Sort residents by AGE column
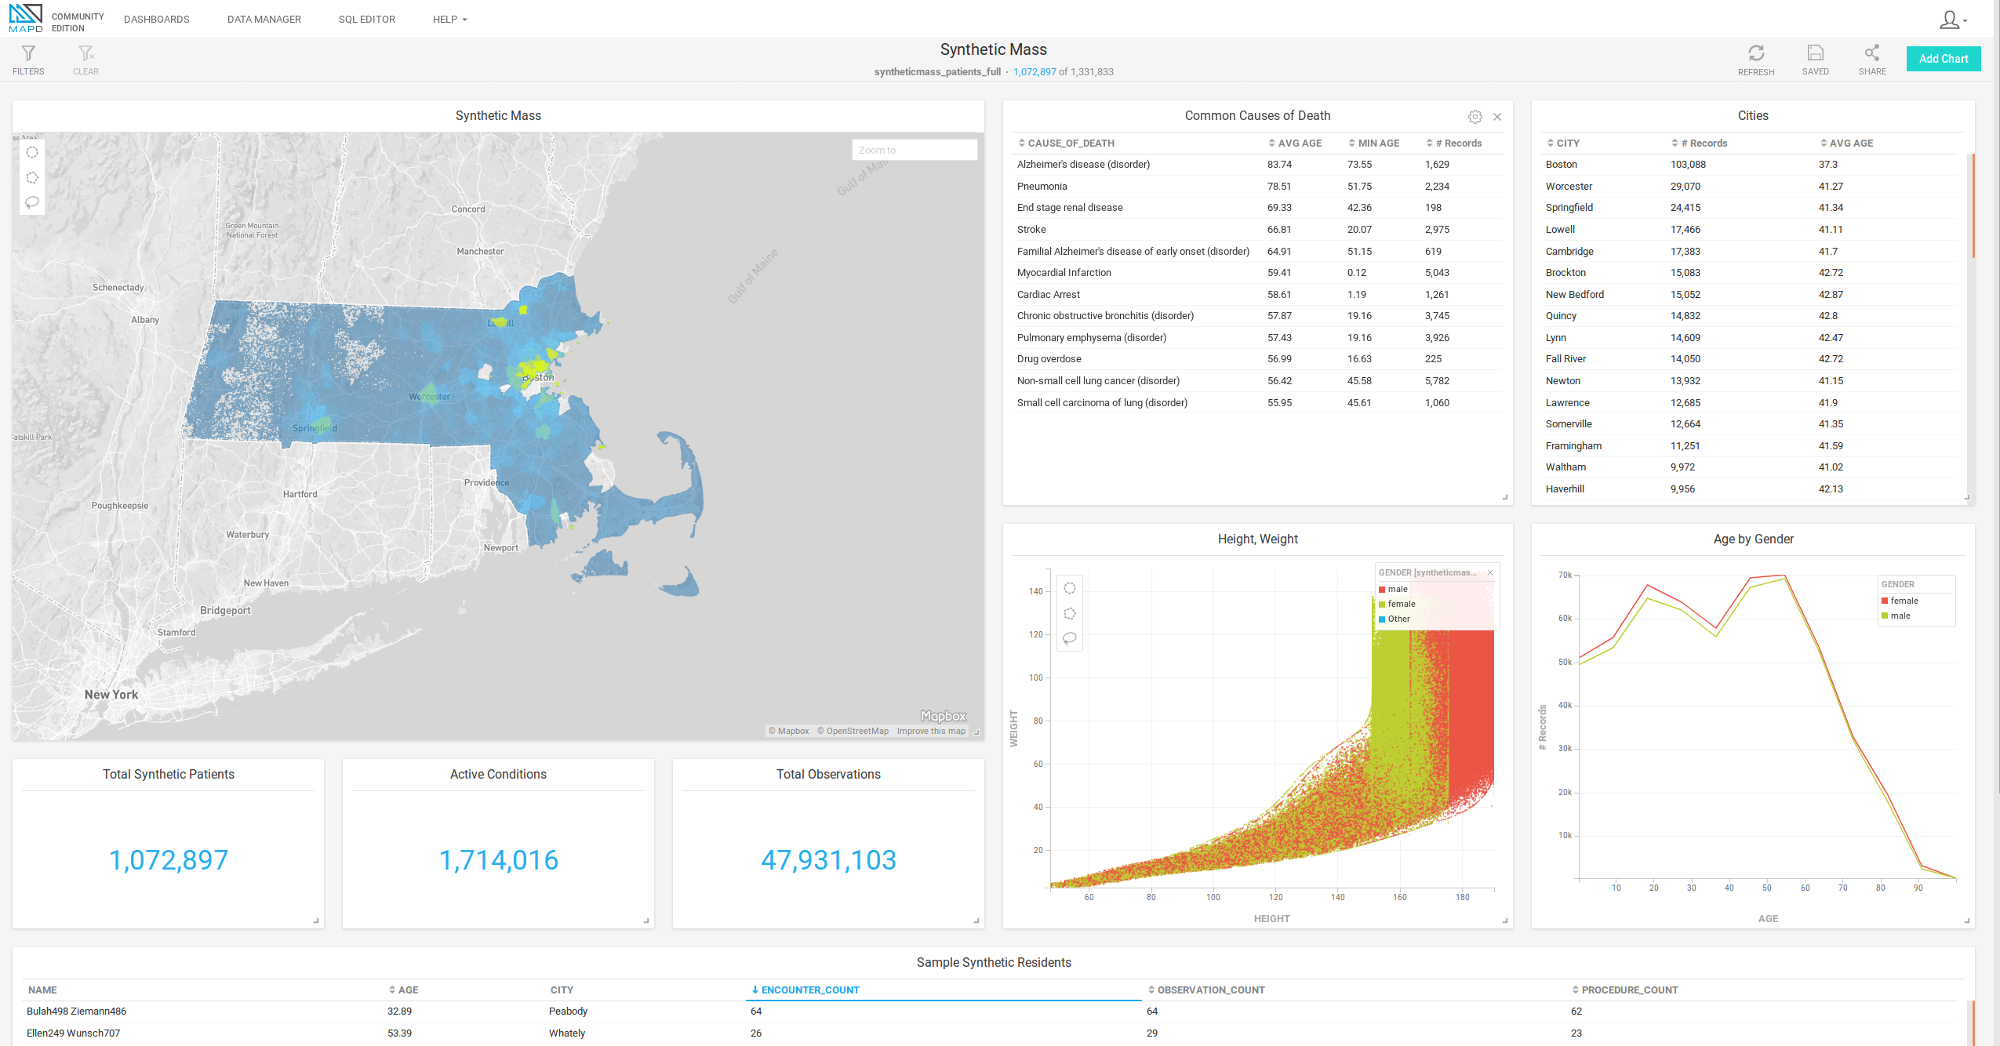2000x1046 pixels. pyautogui.click(x=404, y=990)
